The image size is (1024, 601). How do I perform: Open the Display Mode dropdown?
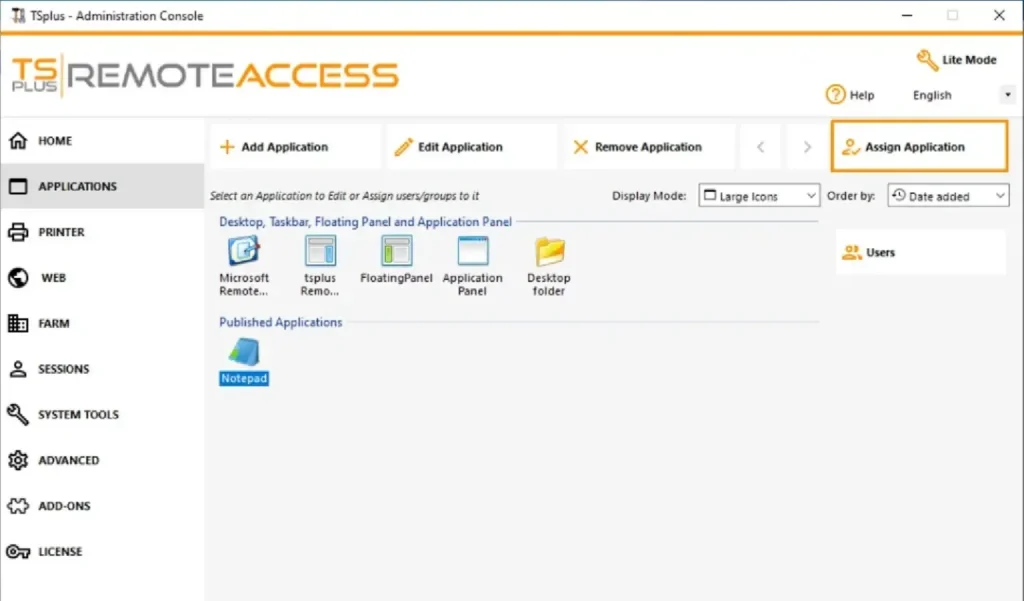759,196
